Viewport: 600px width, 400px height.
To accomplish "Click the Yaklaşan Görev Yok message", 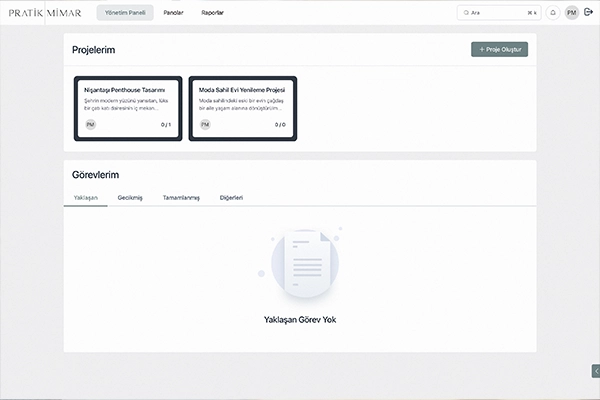I will click(x=300, y=320).
